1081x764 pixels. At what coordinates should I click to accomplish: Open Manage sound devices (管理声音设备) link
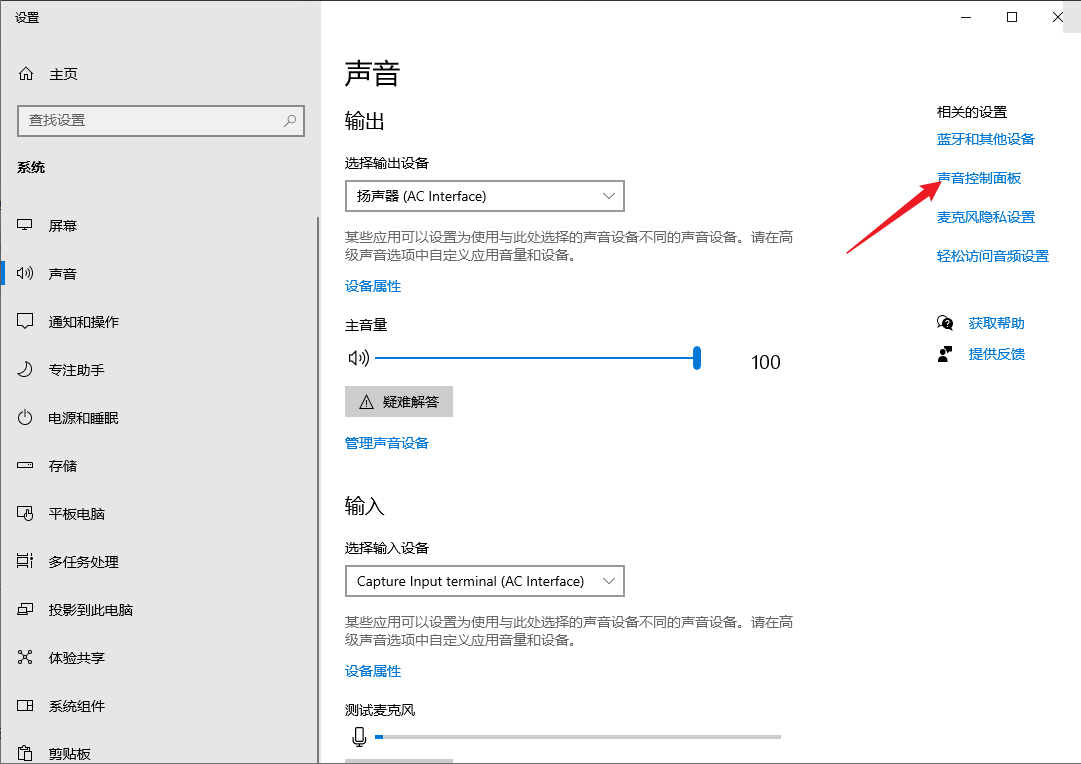(x=387, y=443)
